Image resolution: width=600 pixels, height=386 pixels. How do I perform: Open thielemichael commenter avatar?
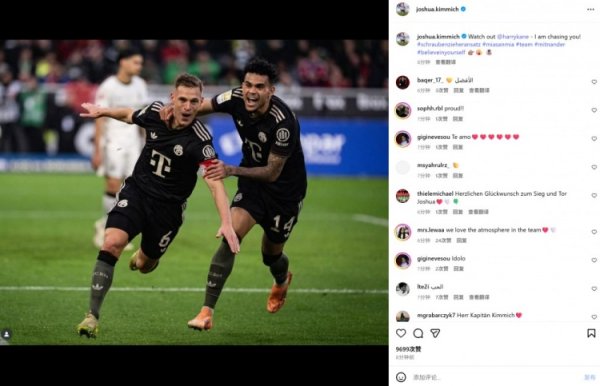click(x=403, y=196)
